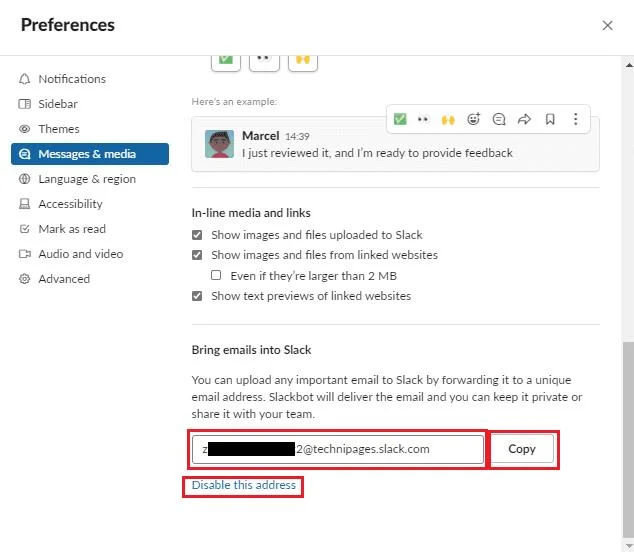
Task: Enable Even if they're larger than 2 MB
Action: pos(216,275)
